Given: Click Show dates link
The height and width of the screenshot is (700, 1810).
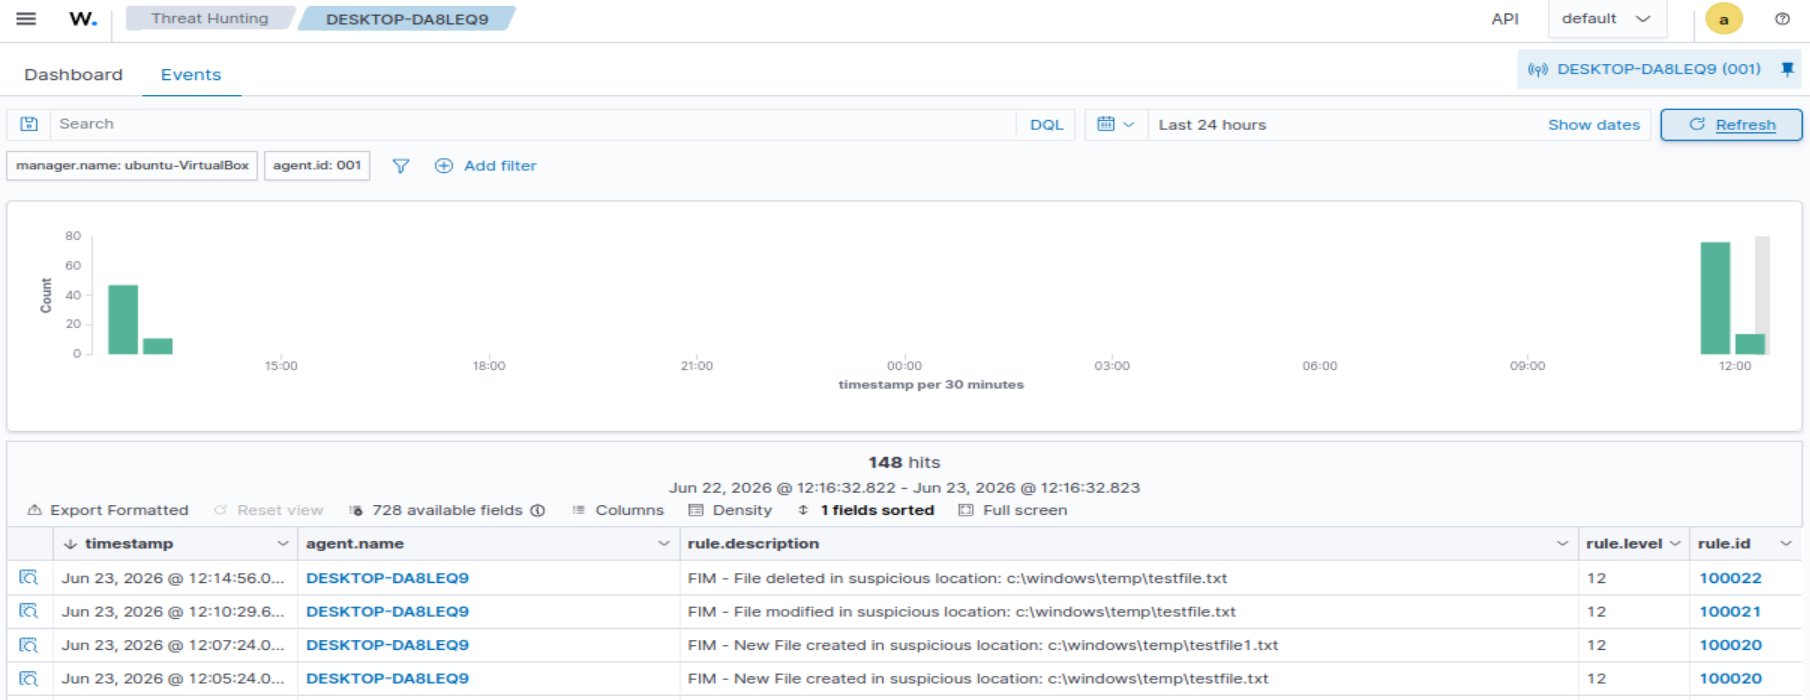Looking at the screenshot, I should 1594,125.
